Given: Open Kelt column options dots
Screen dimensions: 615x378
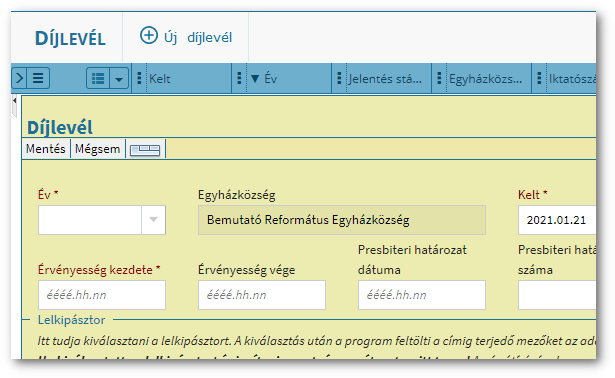Looking at the screenshot, I should (139, 78).
